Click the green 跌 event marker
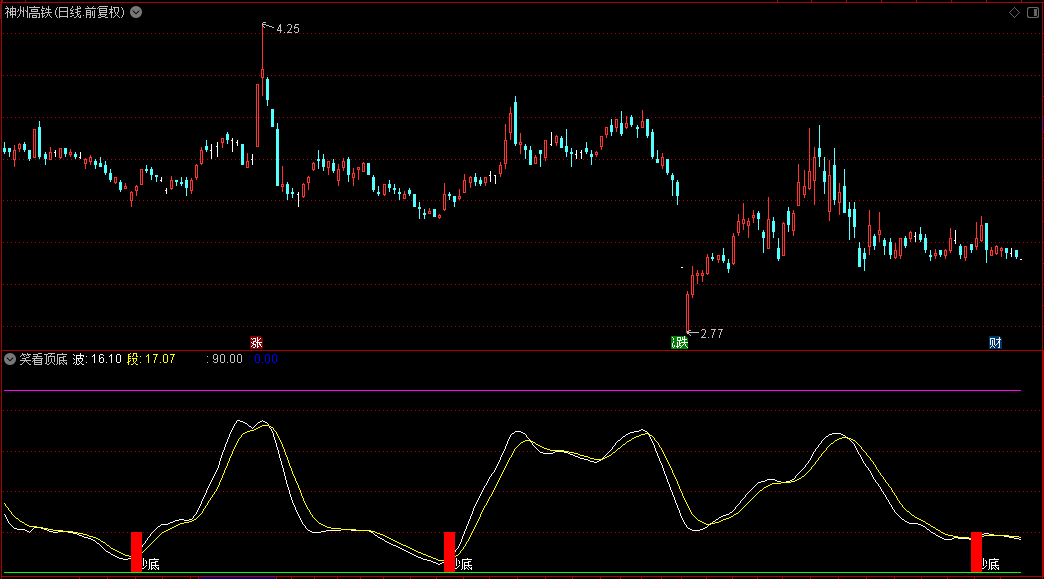1044x579 pixels. [x=679, y=343]
